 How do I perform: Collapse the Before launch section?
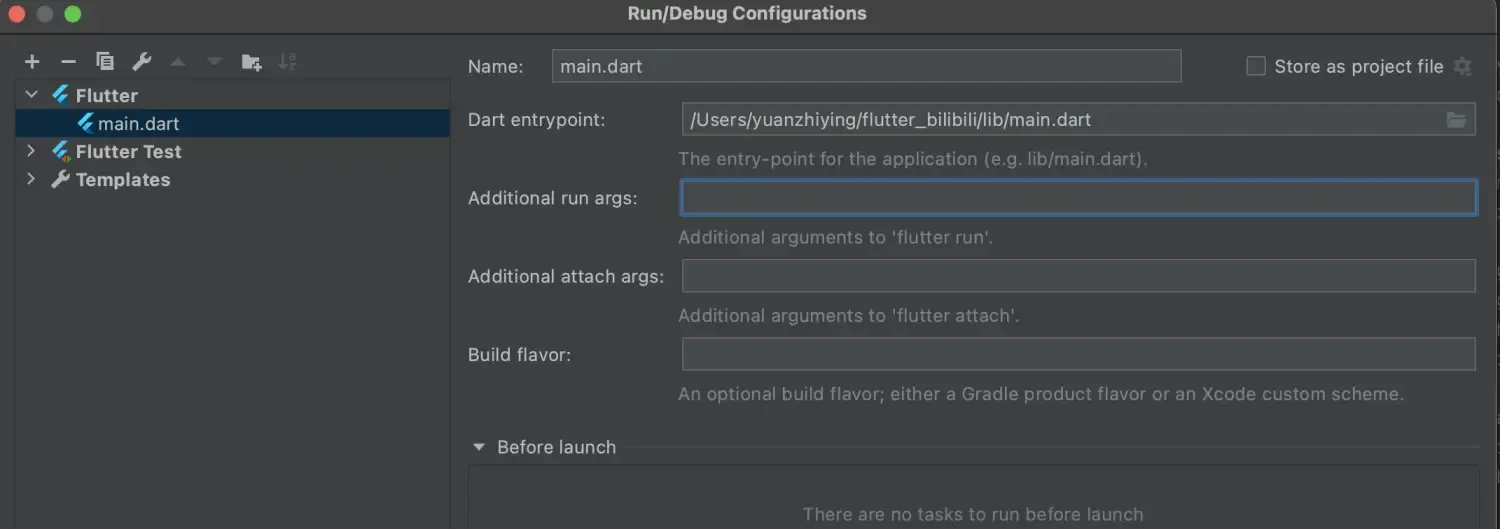point(479,447)
